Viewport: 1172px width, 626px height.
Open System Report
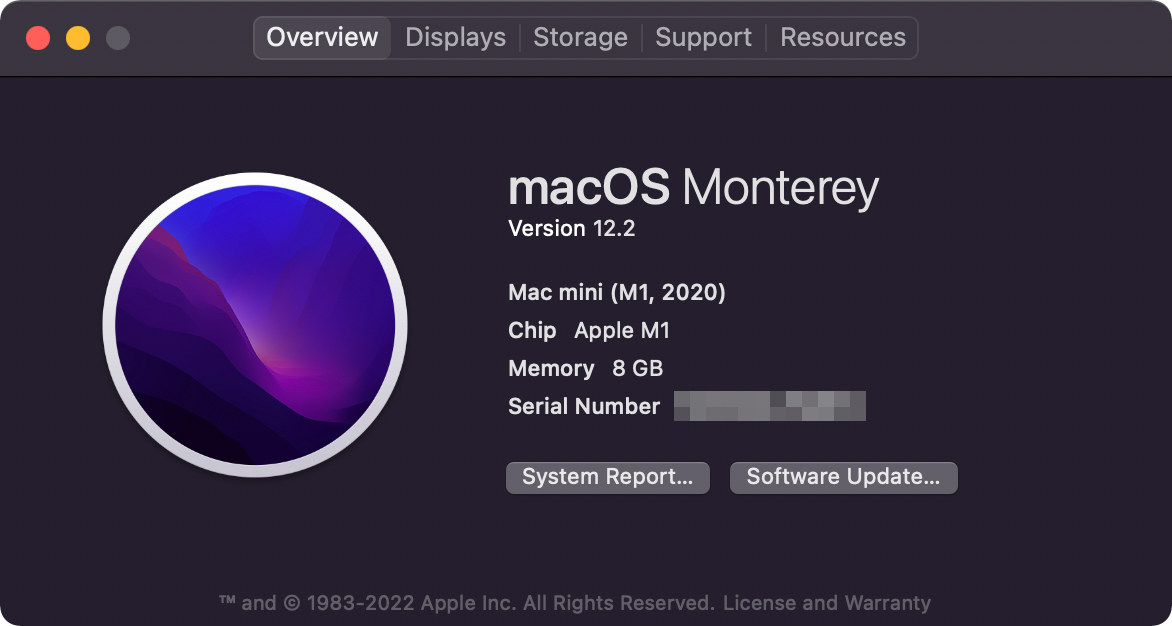pyautogui.click(x=608, y=477)
